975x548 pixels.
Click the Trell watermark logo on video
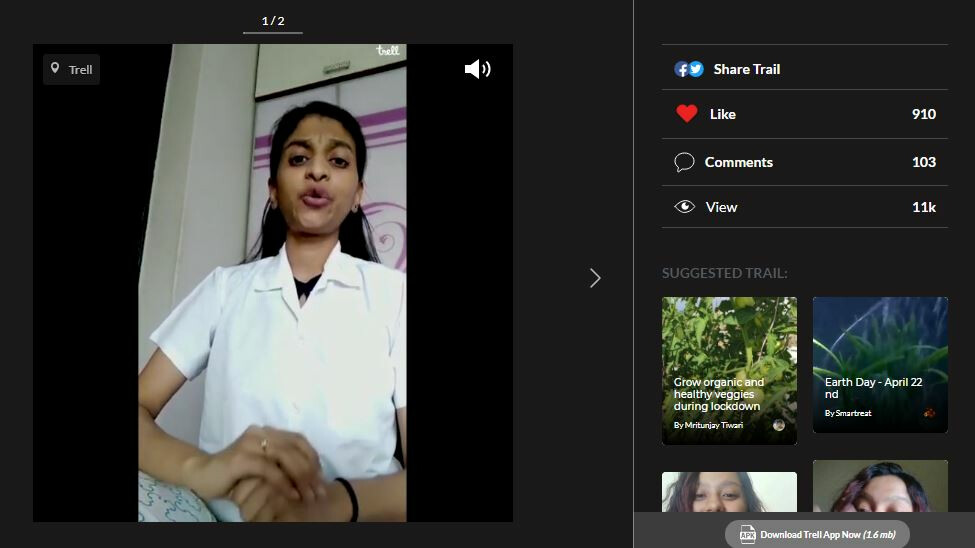pyautogui.click(x=388, y=51)
